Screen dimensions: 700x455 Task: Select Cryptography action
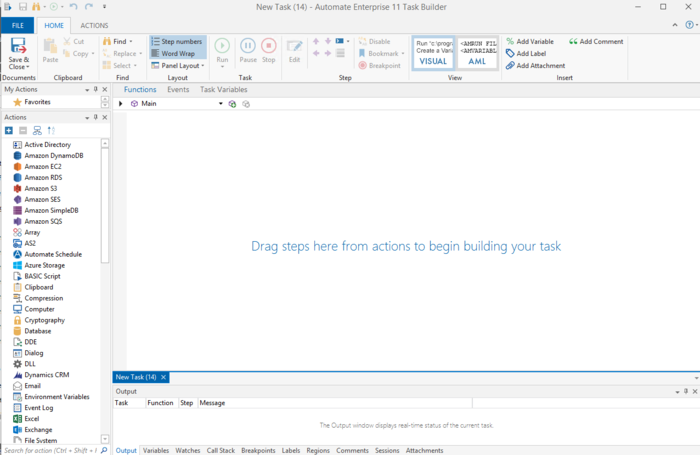pyautogui.click(x=39, y=320)
